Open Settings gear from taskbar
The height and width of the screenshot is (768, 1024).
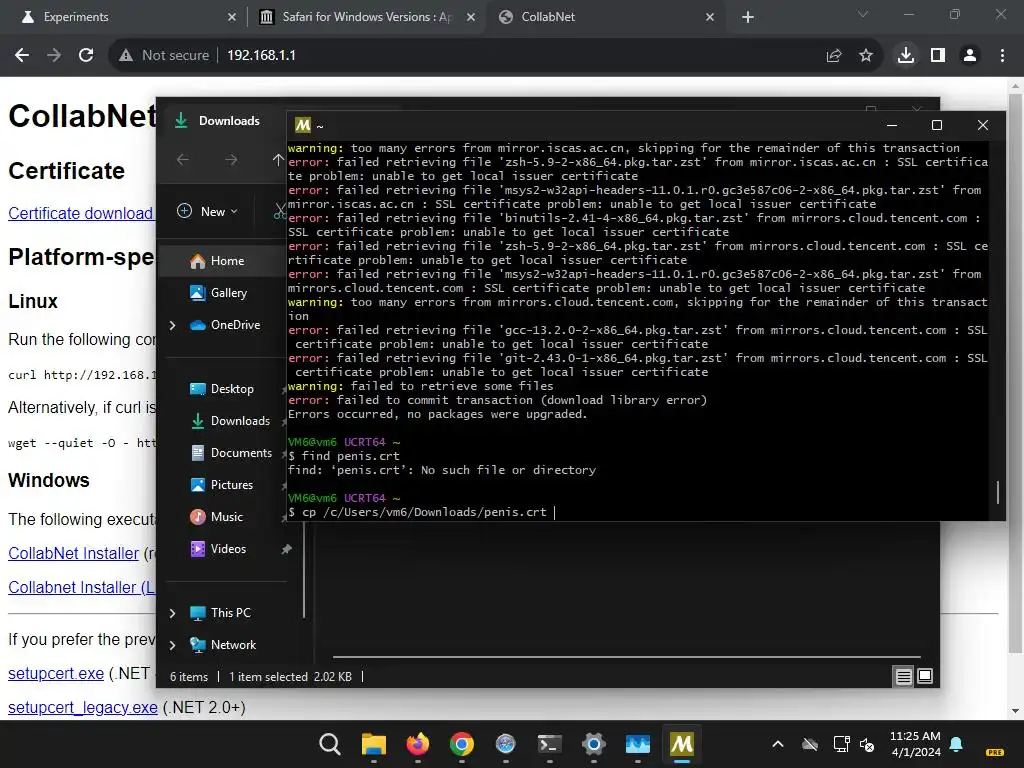click(x=594, y=744)
